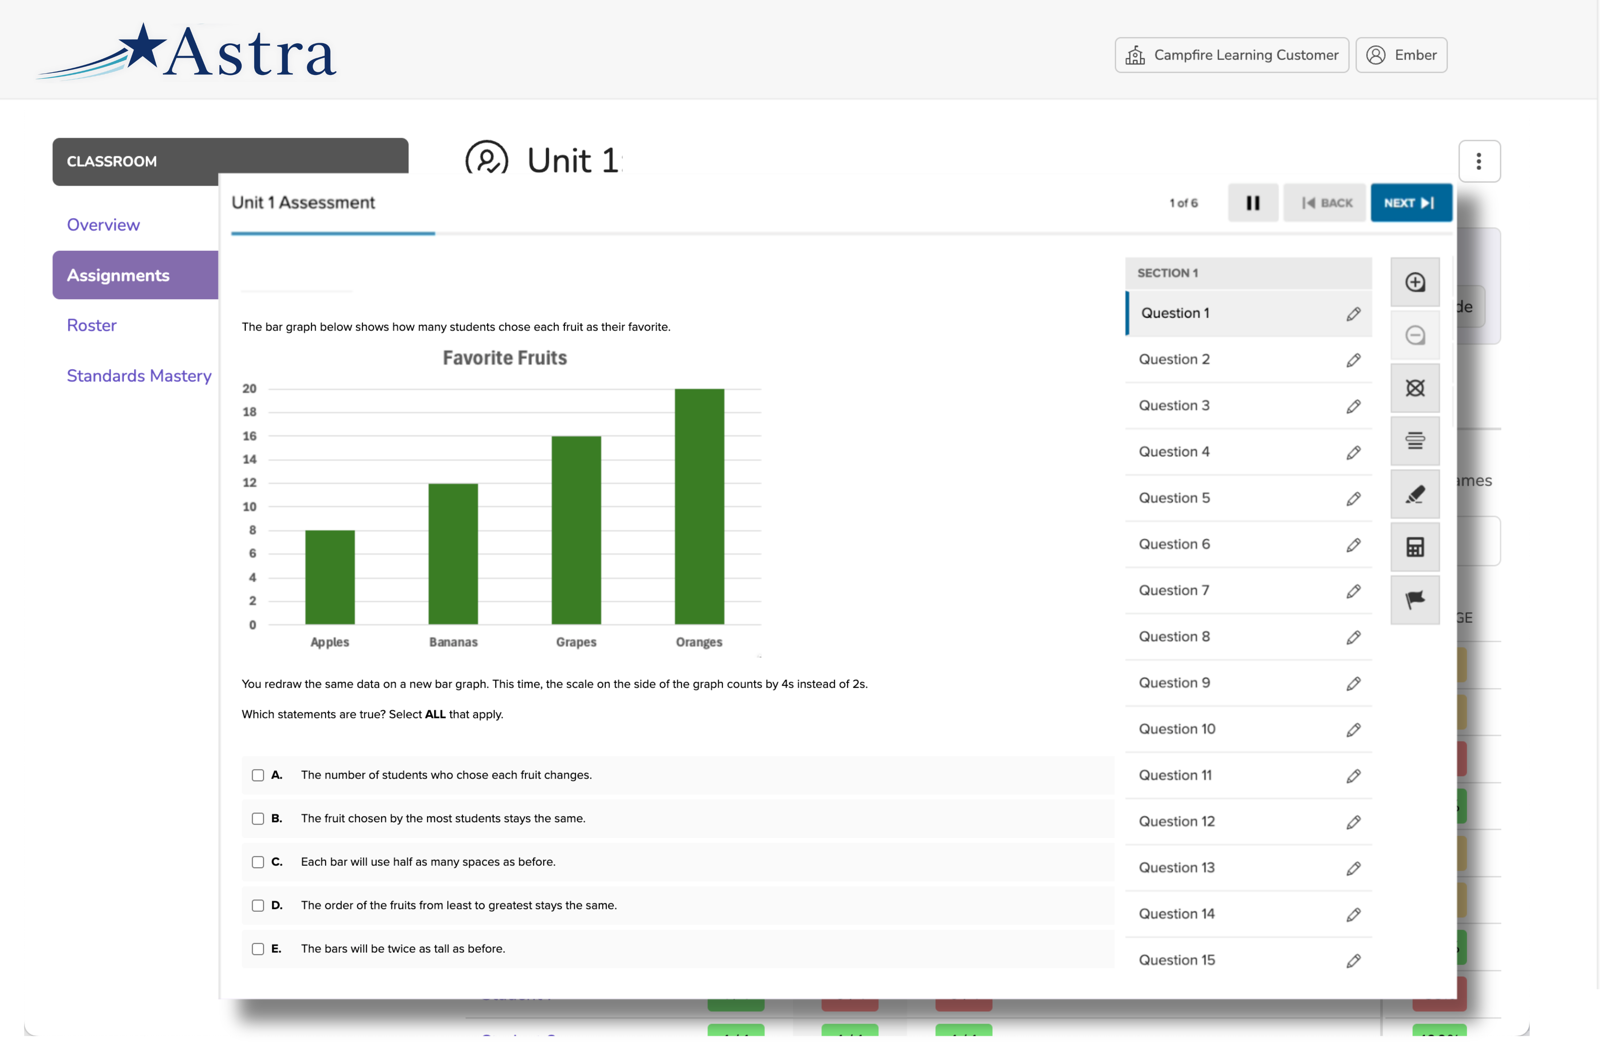Select Assignments in the classroom sidebar
This screenshot has width=1600, height=1049.
pos(135,275)
